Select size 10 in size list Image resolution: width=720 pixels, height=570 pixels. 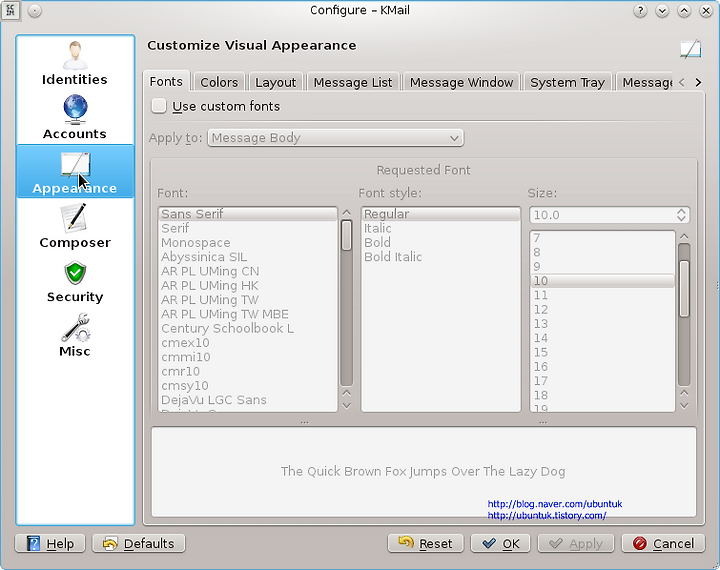click(602, 281)
